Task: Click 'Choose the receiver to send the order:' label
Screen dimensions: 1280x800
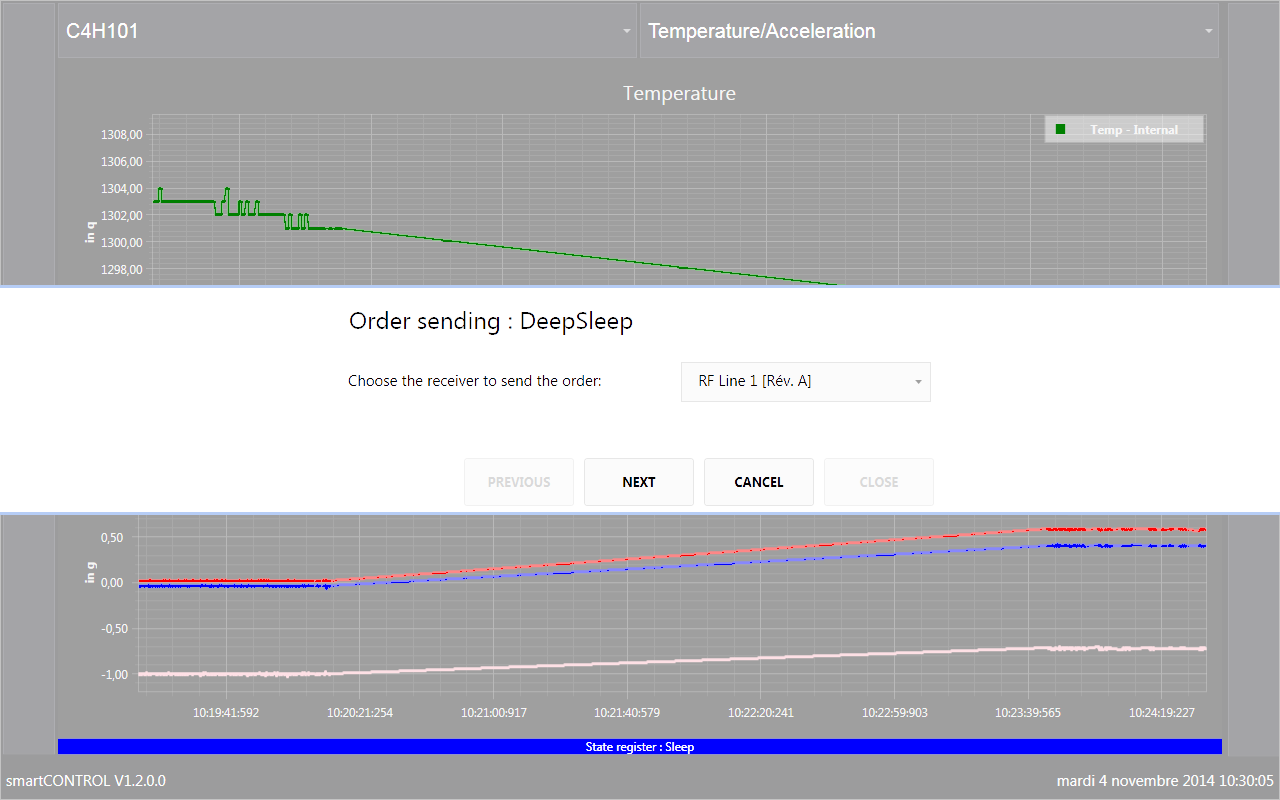Action: (475, 381)
